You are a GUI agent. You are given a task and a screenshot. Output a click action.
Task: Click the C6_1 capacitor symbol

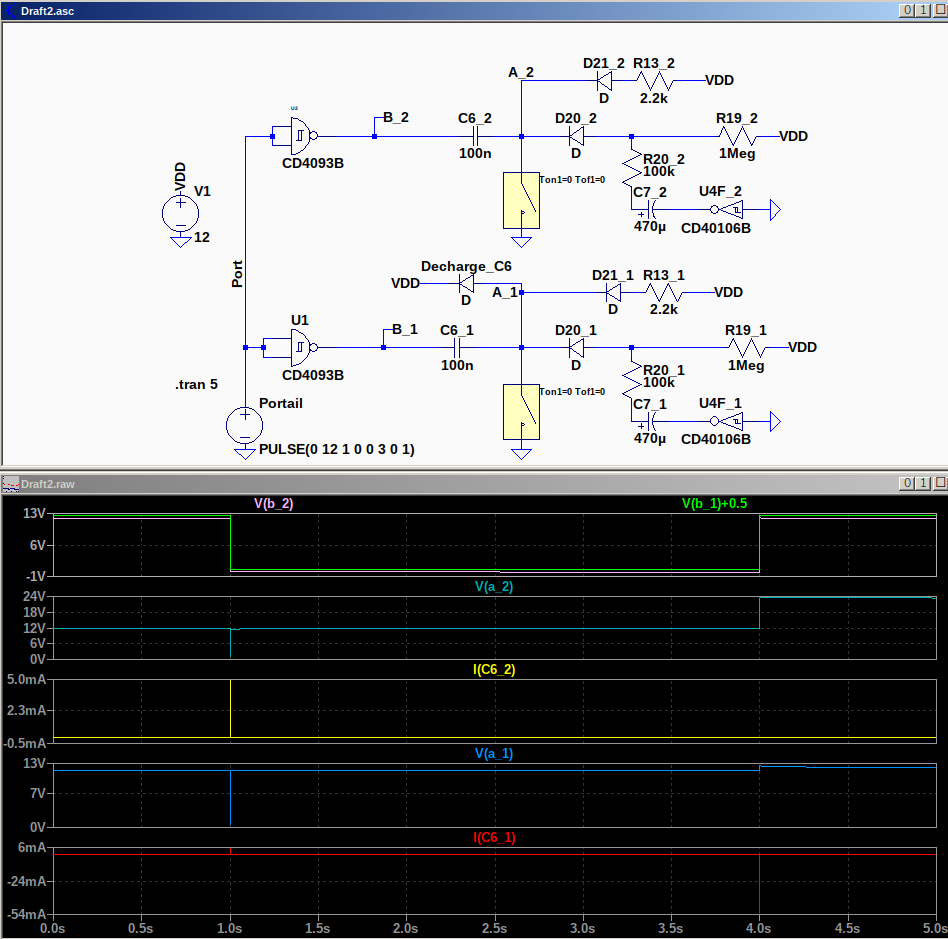pyautogui.click(x=457, y=348)
